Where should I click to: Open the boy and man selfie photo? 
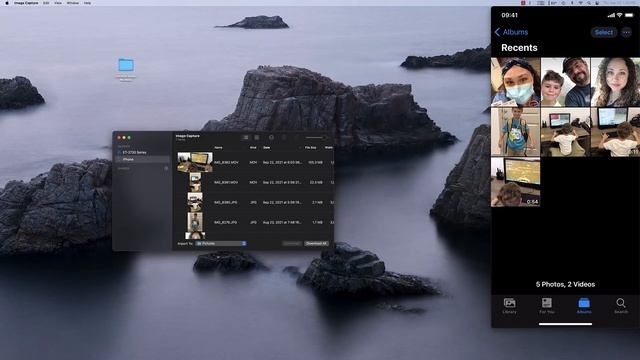(565, 82)
